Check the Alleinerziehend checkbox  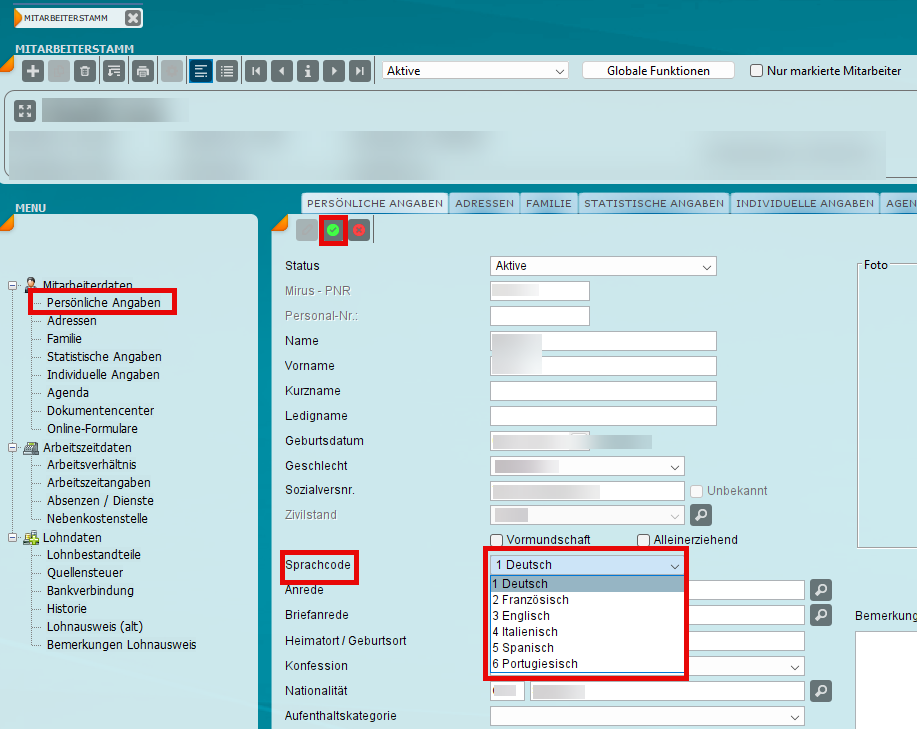(x=644, y=540)
